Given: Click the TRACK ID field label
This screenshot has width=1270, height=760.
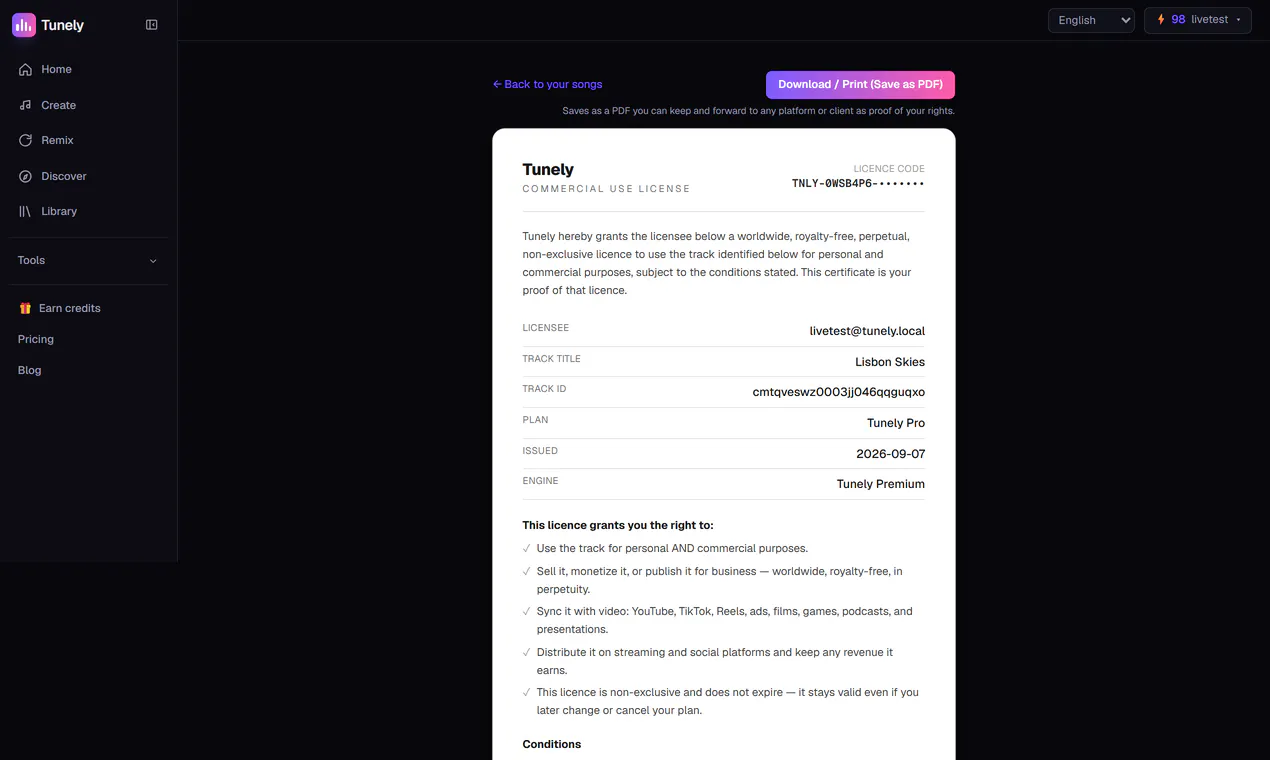Looking at the screenshot, I should [x=545, y=389].
